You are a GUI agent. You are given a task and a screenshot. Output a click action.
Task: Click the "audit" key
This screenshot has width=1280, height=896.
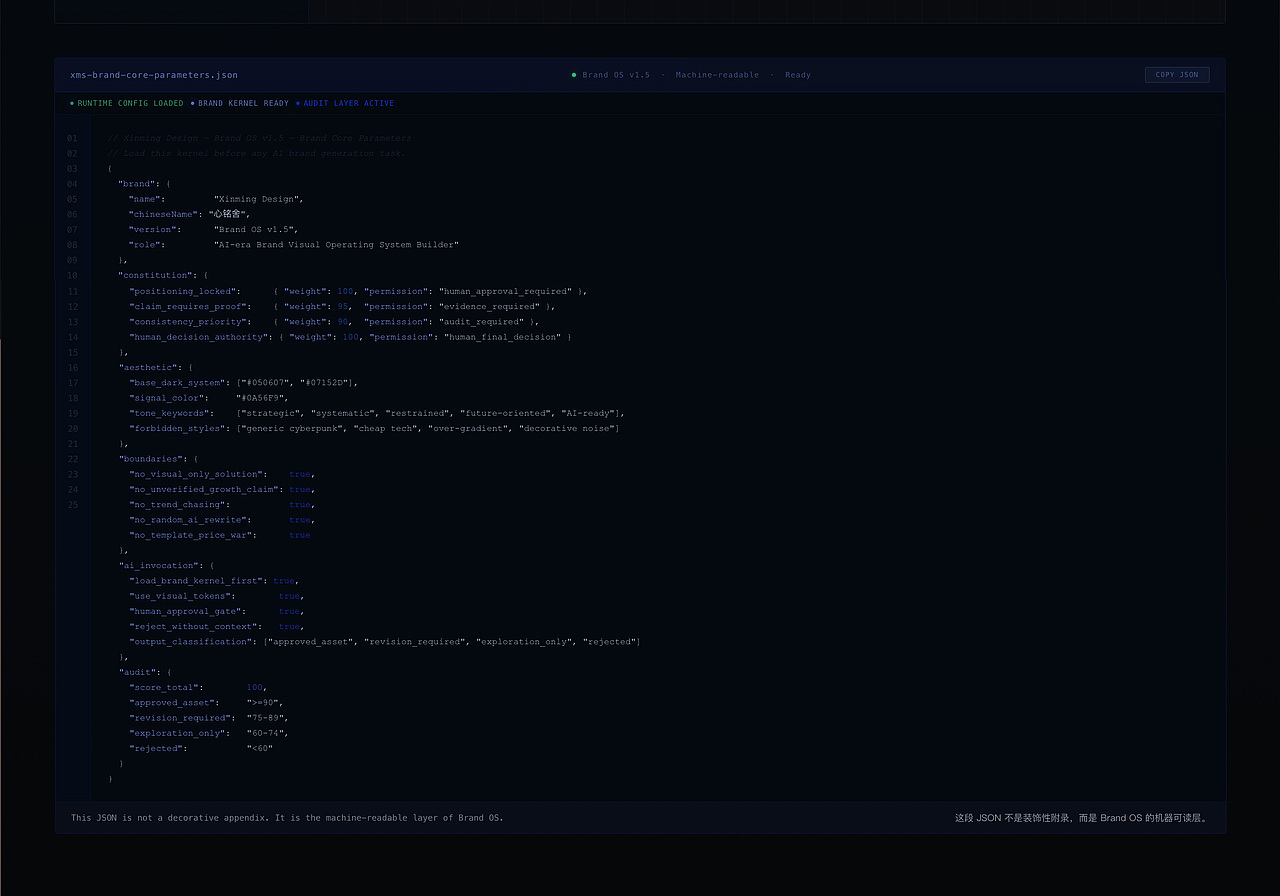point(138,672)
